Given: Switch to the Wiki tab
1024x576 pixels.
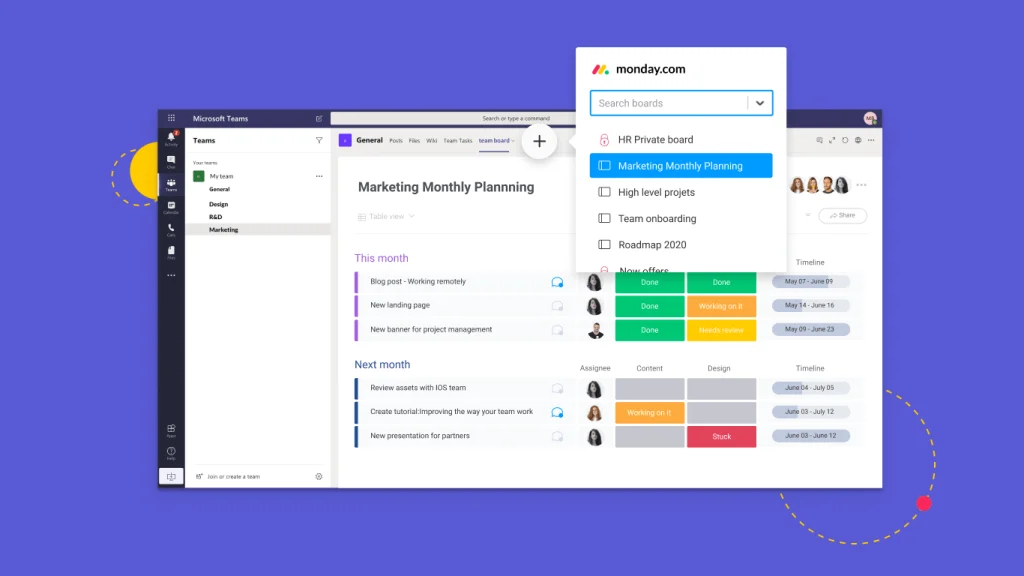Looking at the screenshot, I should (x=432, y=141).
